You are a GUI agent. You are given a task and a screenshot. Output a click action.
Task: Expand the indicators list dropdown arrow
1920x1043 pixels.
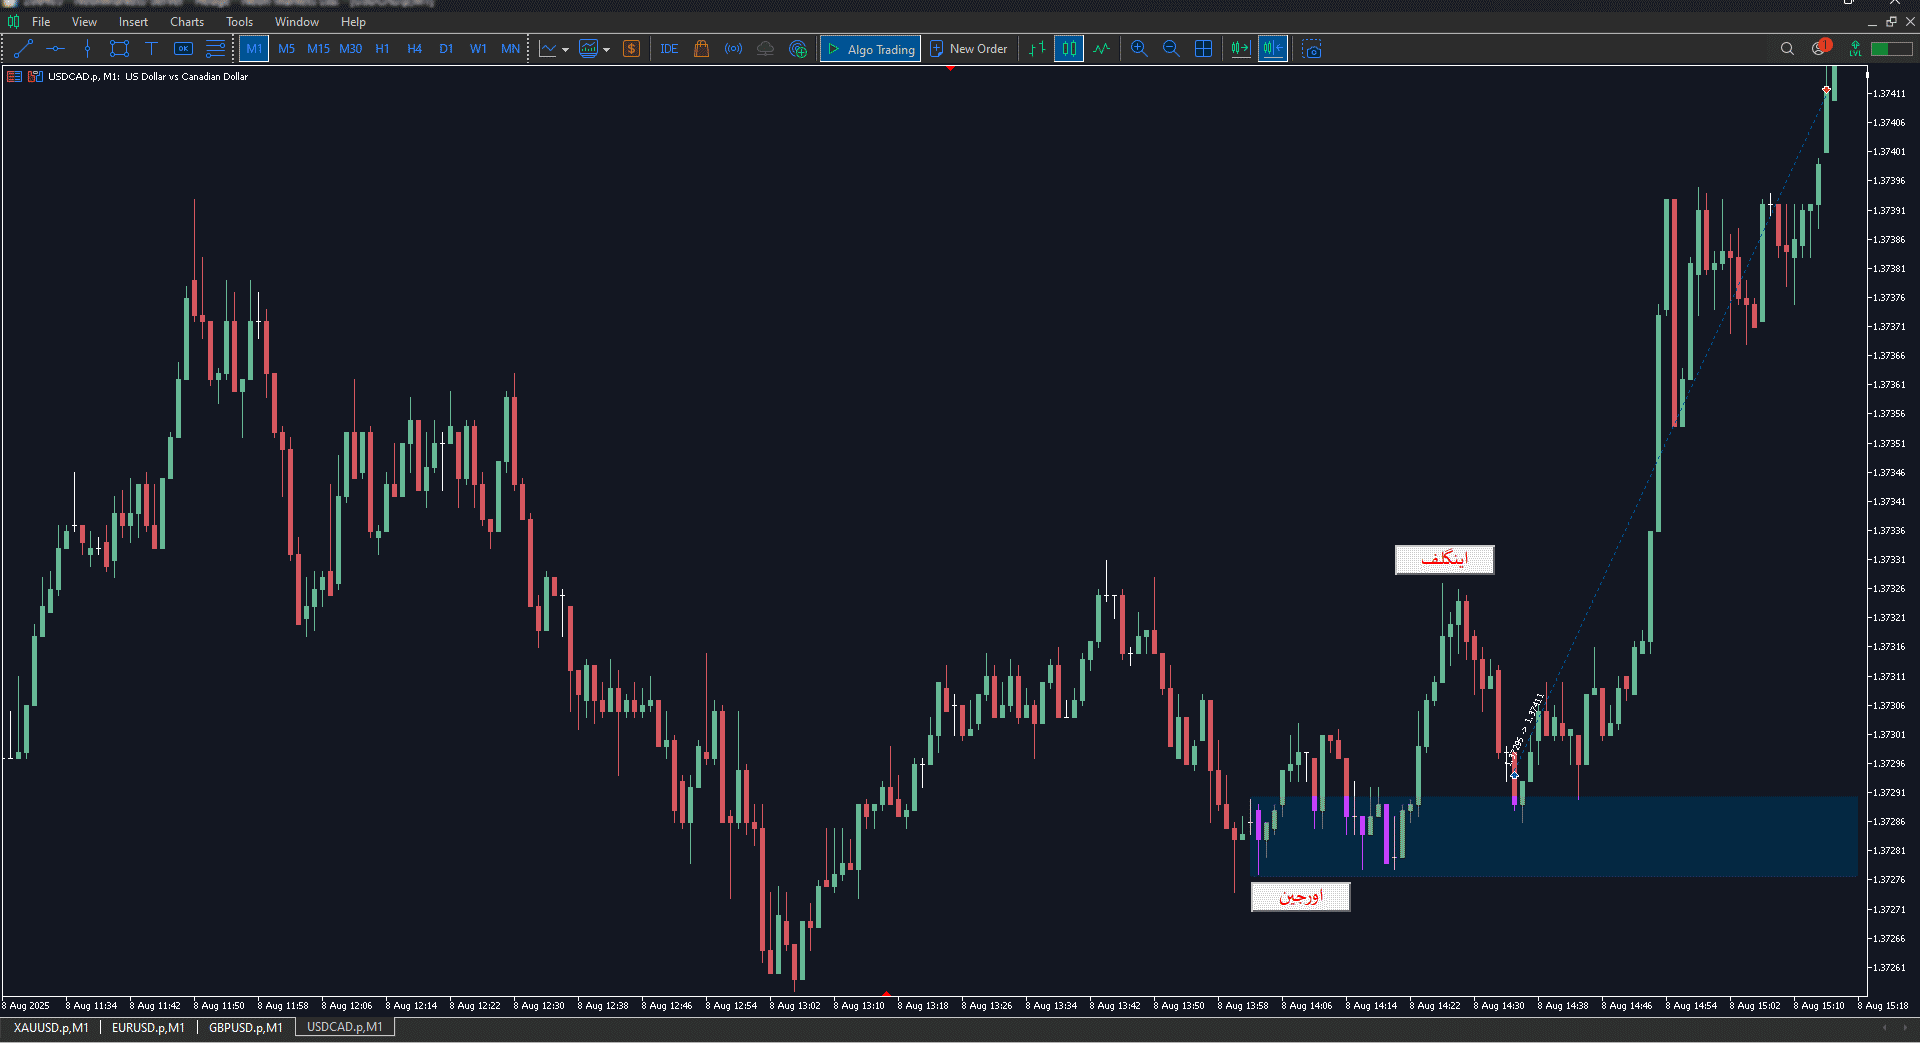[x=607, y=49]
